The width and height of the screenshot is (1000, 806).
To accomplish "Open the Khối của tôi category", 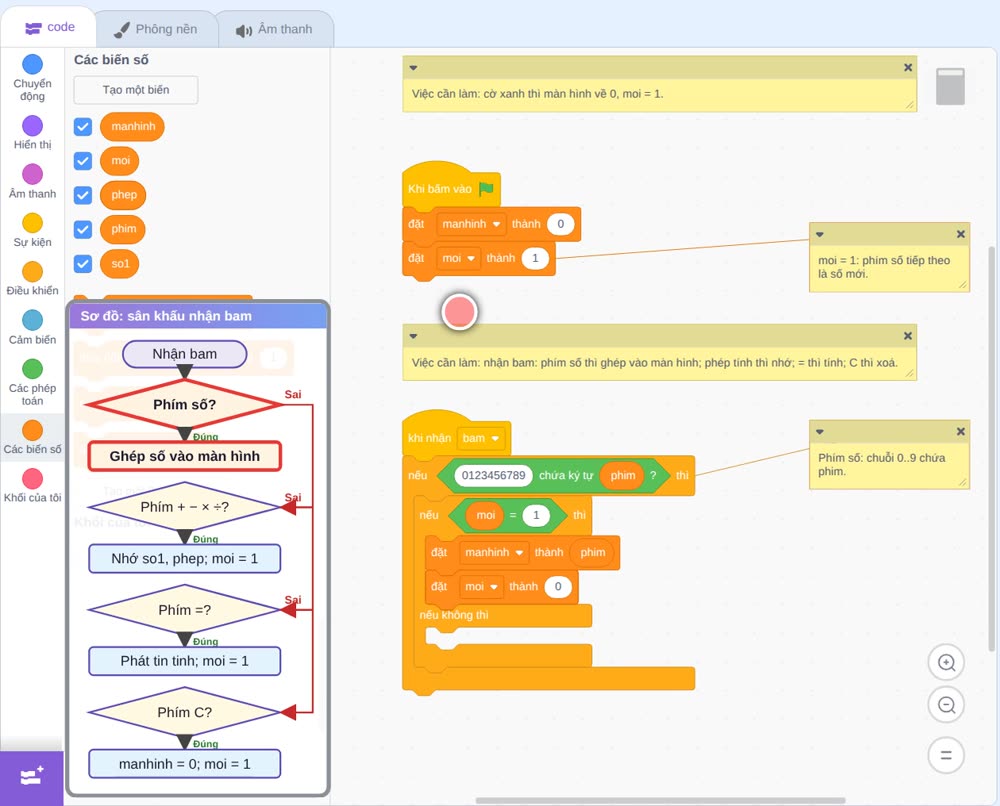I will 32,486.
